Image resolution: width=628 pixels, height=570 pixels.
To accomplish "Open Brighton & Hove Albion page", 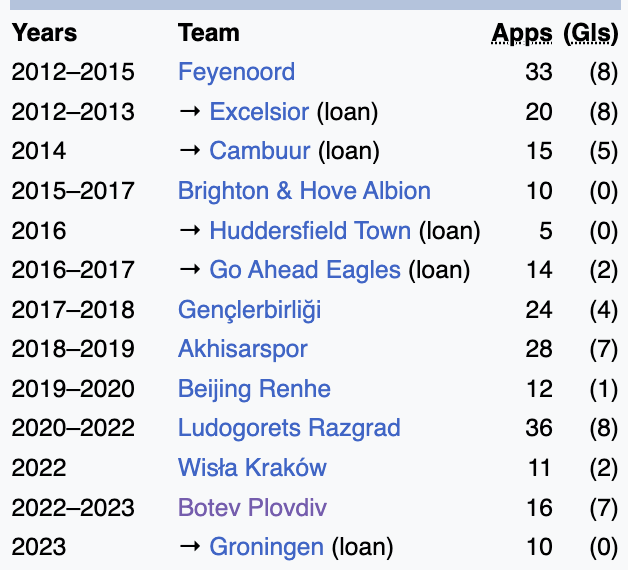I will (304, 191).
